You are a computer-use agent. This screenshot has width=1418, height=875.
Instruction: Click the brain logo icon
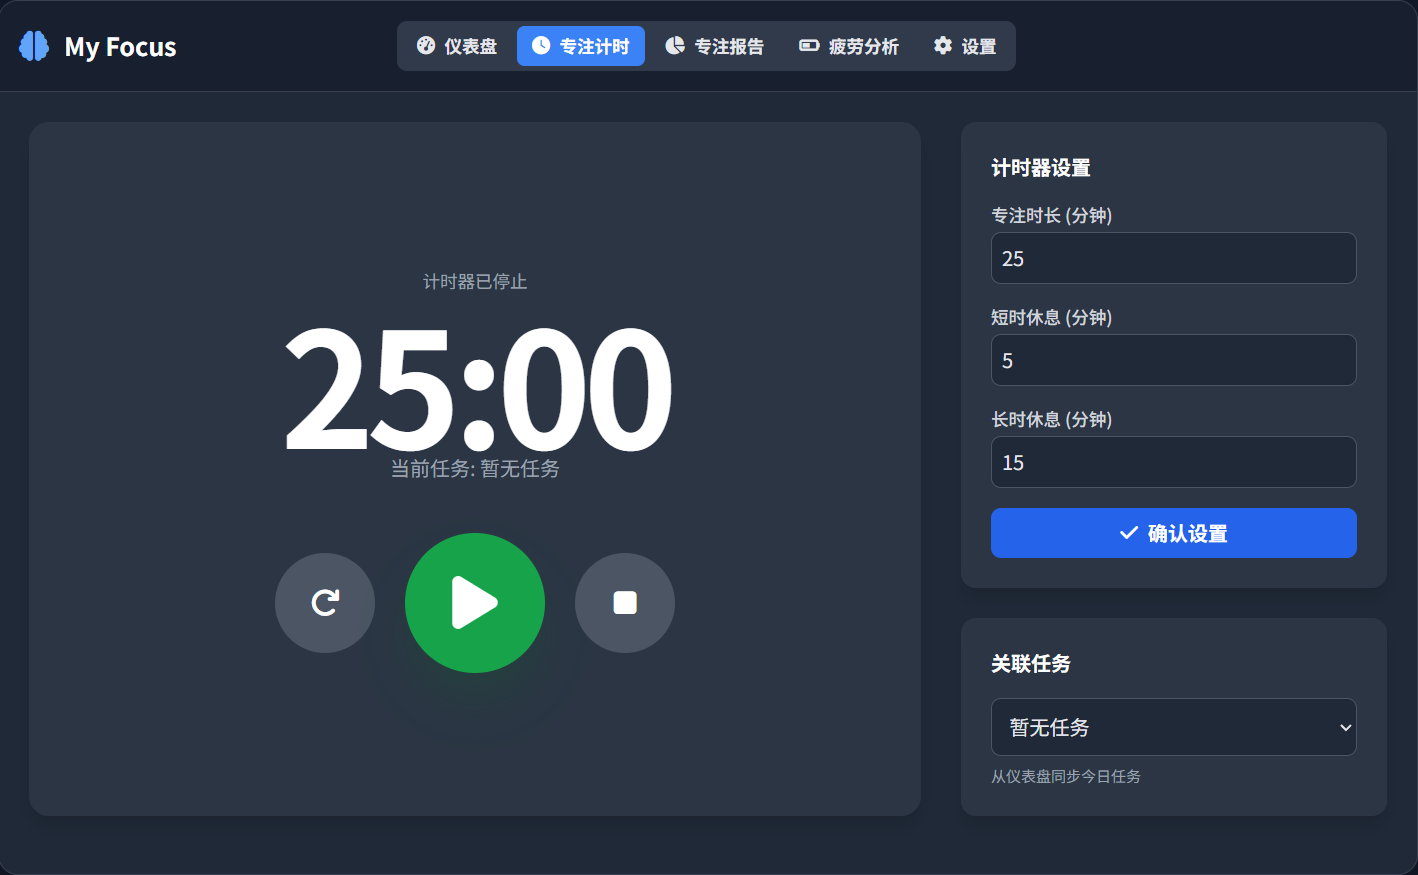pos(34,46)
